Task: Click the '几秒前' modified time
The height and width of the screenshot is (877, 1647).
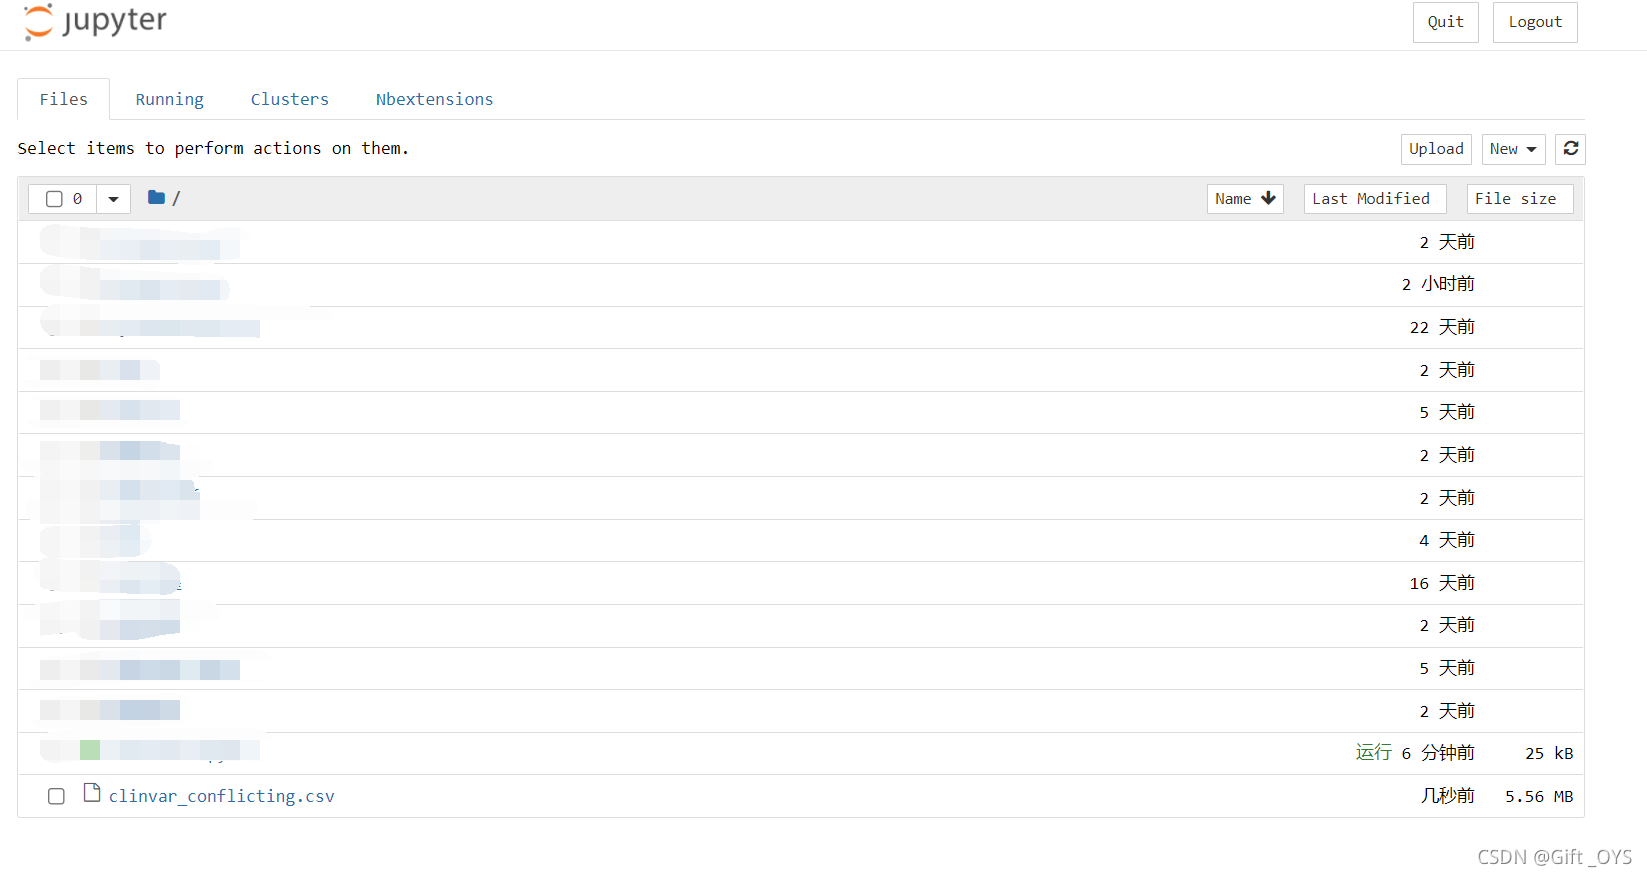Action: (x=1447, y=796)
